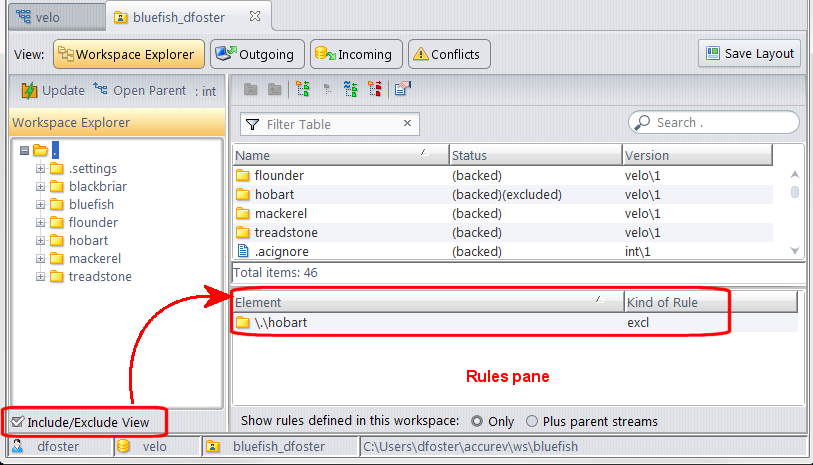Select the bluefish tree item
The width and height of the screenshot is (813, 465).
click(91, 204)
